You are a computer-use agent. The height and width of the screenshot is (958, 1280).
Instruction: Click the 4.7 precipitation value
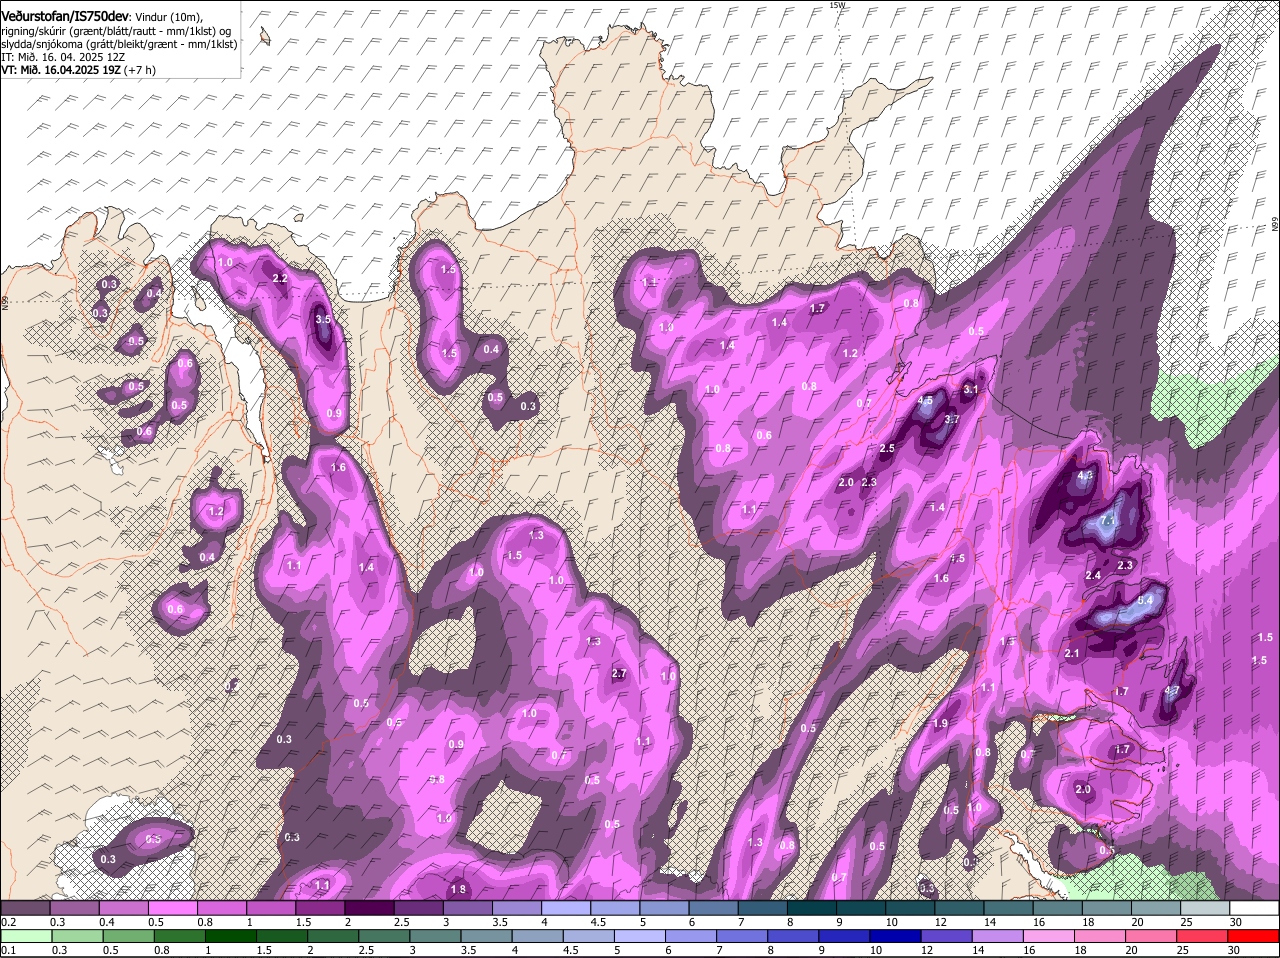point(1174,690)
